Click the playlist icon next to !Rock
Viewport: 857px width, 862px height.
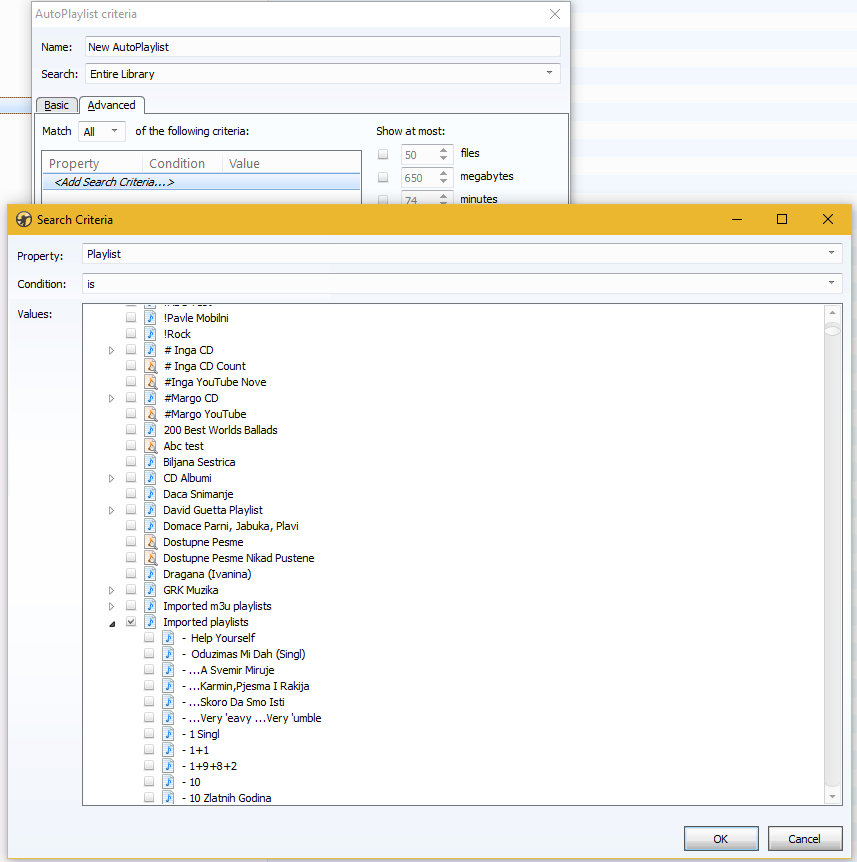pos(150,334)
